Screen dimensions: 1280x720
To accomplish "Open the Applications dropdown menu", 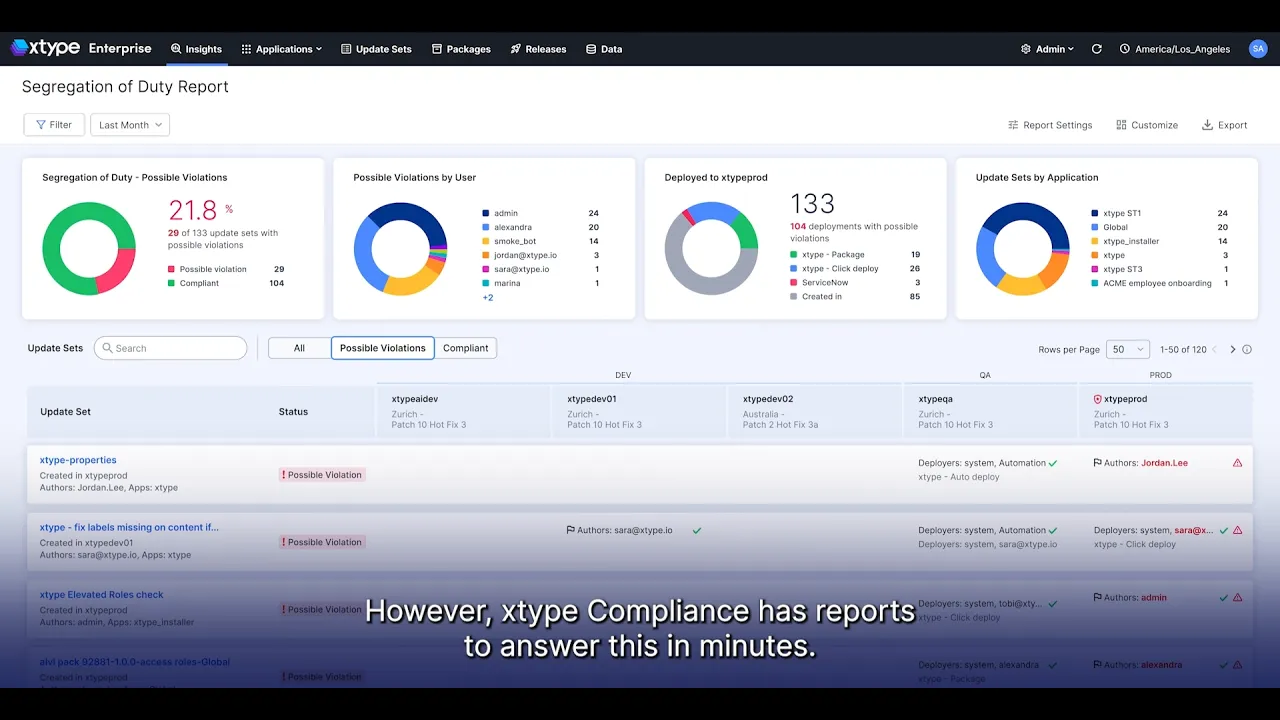I will point(282,49).
